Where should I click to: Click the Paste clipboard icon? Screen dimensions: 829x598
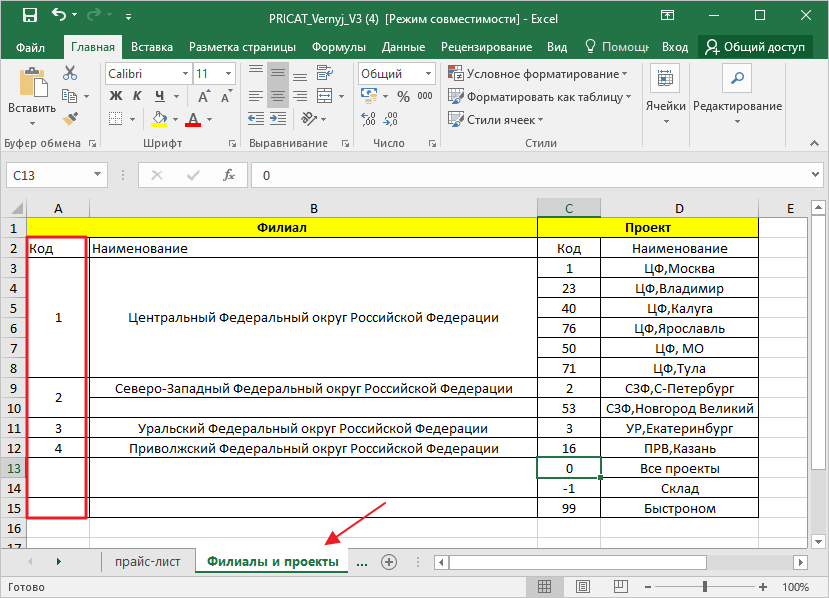33,82
